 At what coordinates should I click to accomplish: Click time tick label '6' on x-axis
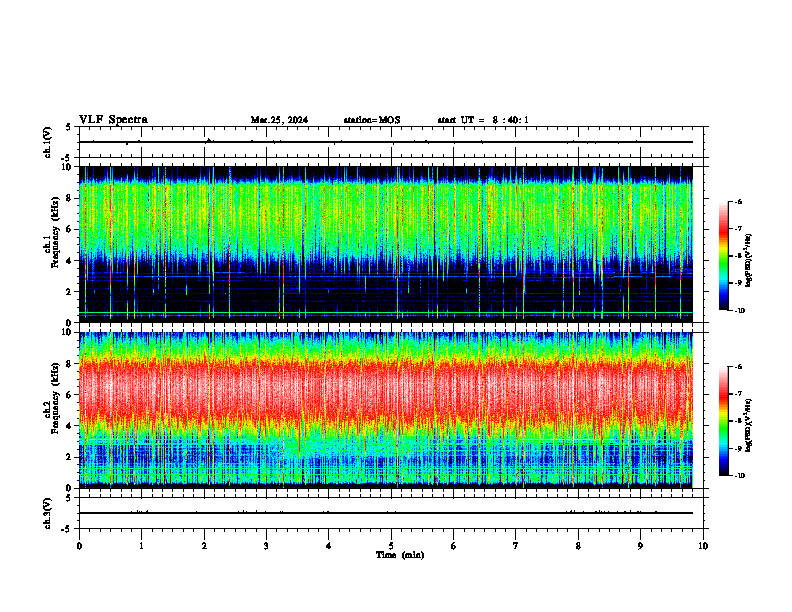(454, 546)
